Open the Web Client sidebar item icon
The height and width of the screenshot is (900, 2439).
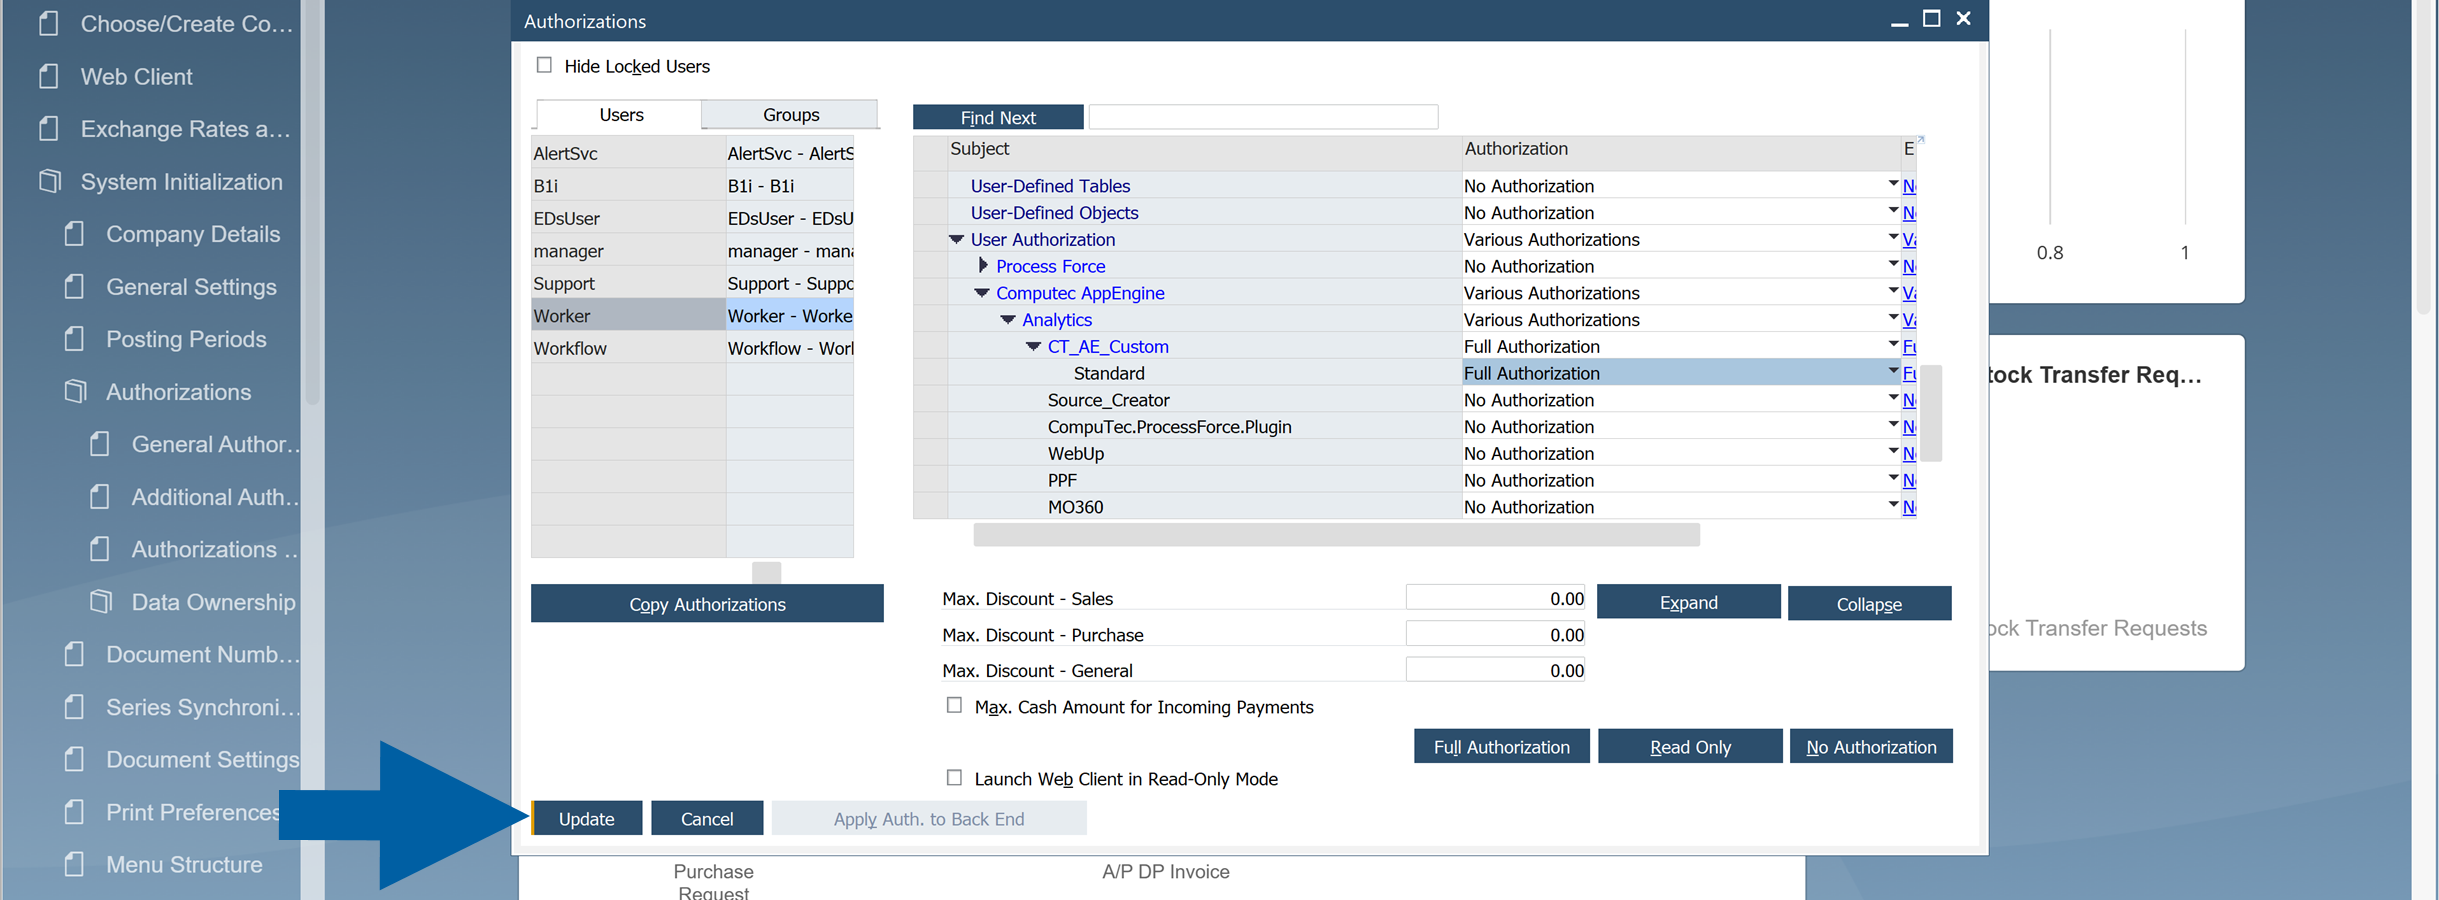tap(48, 76)
